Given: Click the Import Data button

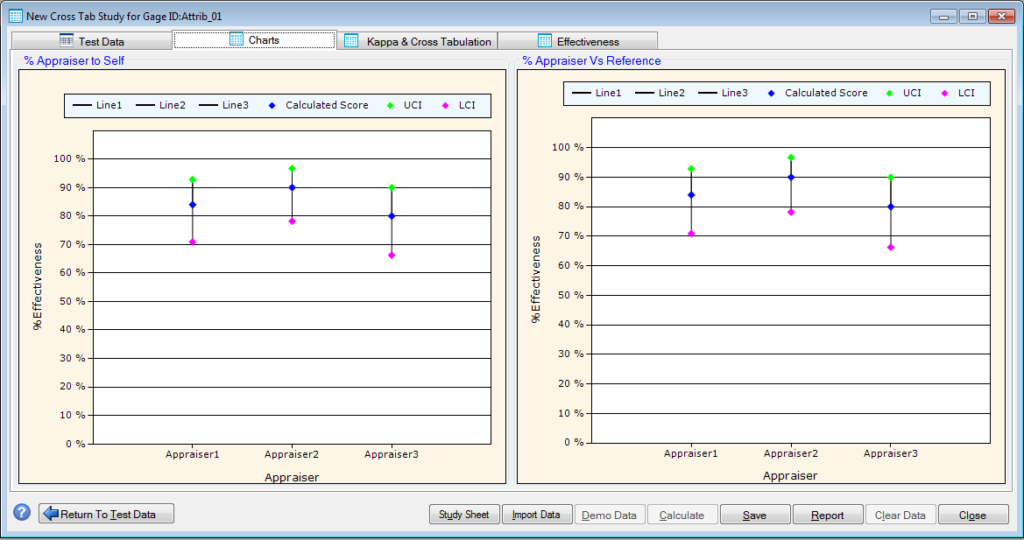Looking at the screenshot, I should 536,515.
